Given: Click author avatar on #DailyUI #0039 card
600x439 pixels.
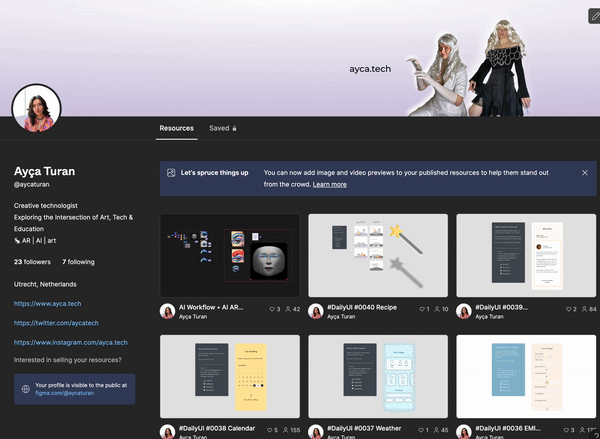Looking at the screenshot, I should 464,312.
